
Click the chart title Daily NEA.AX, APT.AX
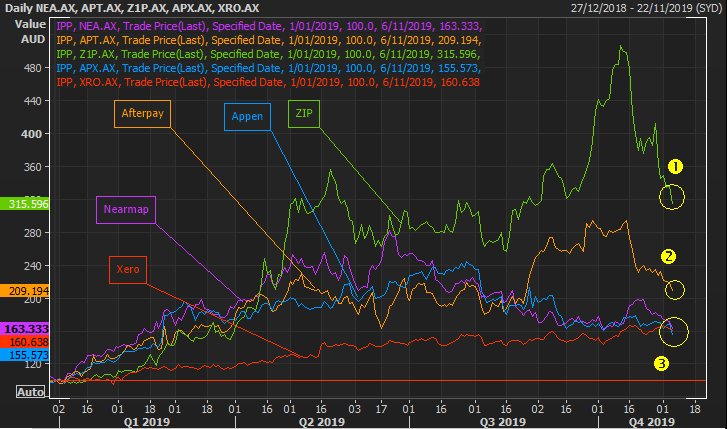click(x=132, y=8)
